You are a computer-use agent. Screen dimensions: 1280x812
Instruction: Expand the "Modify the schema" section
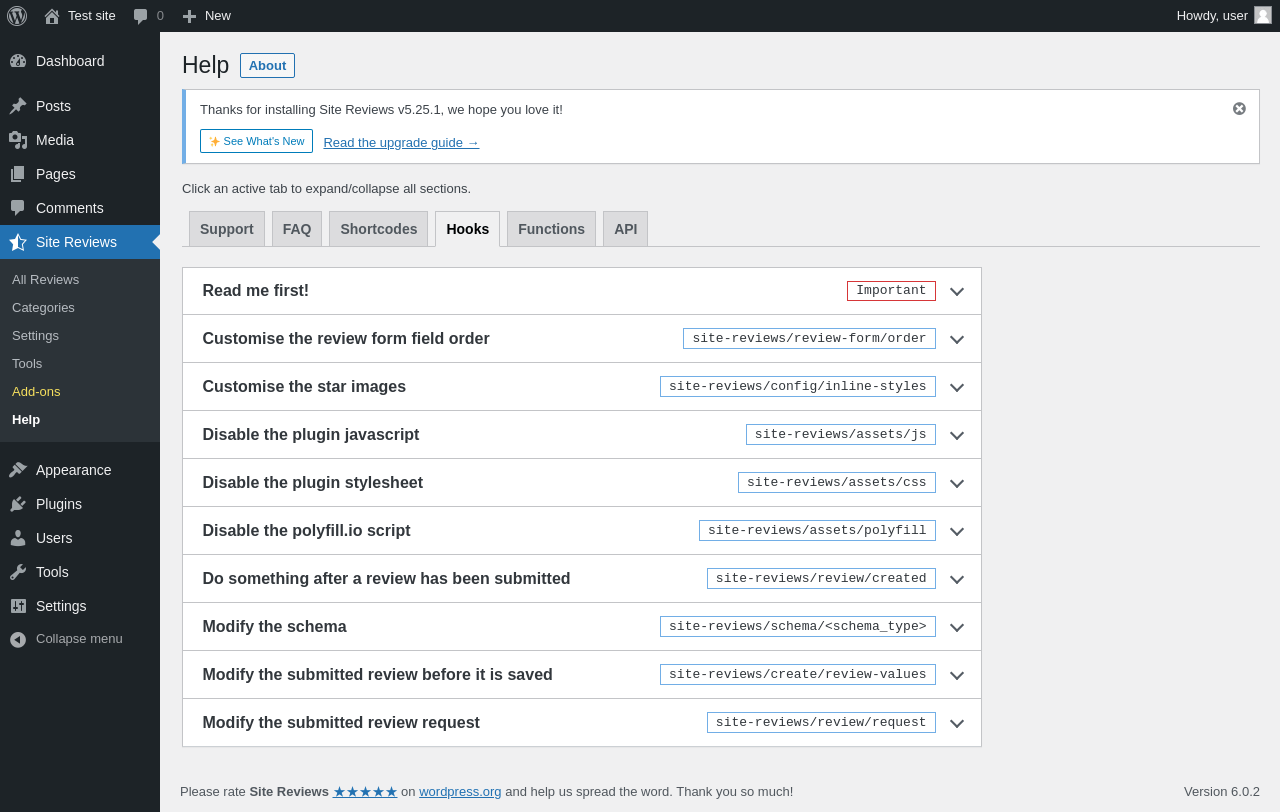click(x=957, y=627)
